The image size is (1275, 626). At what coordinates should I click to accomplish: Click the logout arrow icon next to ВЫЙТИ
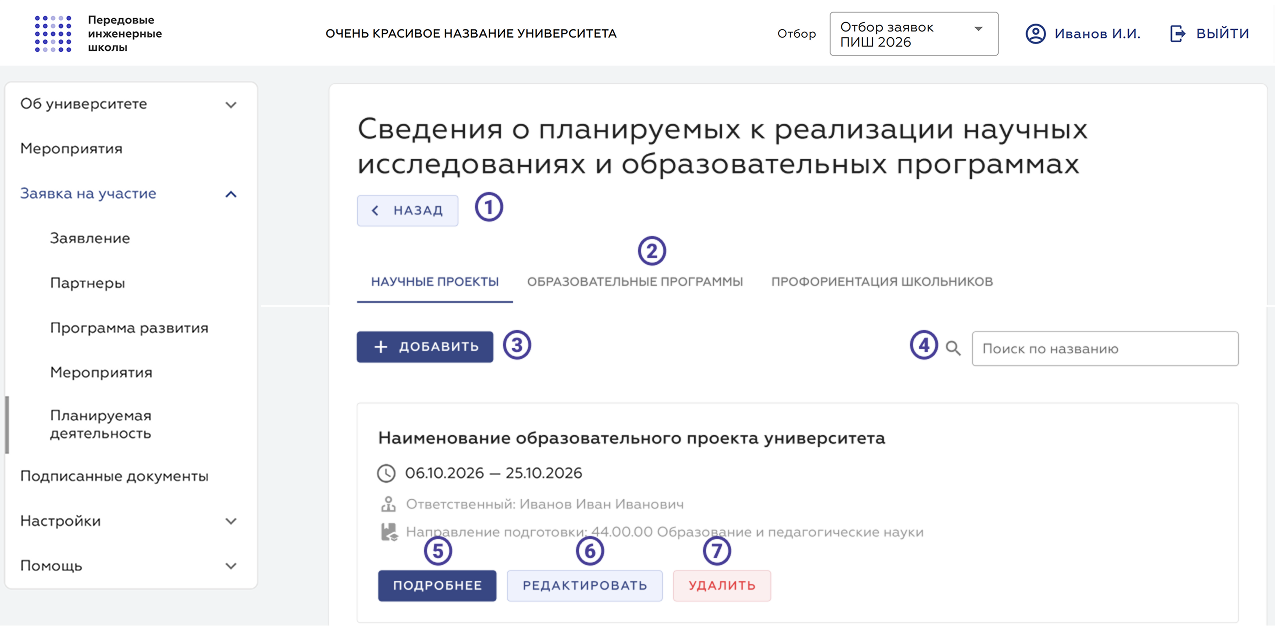pos(1178,34)
